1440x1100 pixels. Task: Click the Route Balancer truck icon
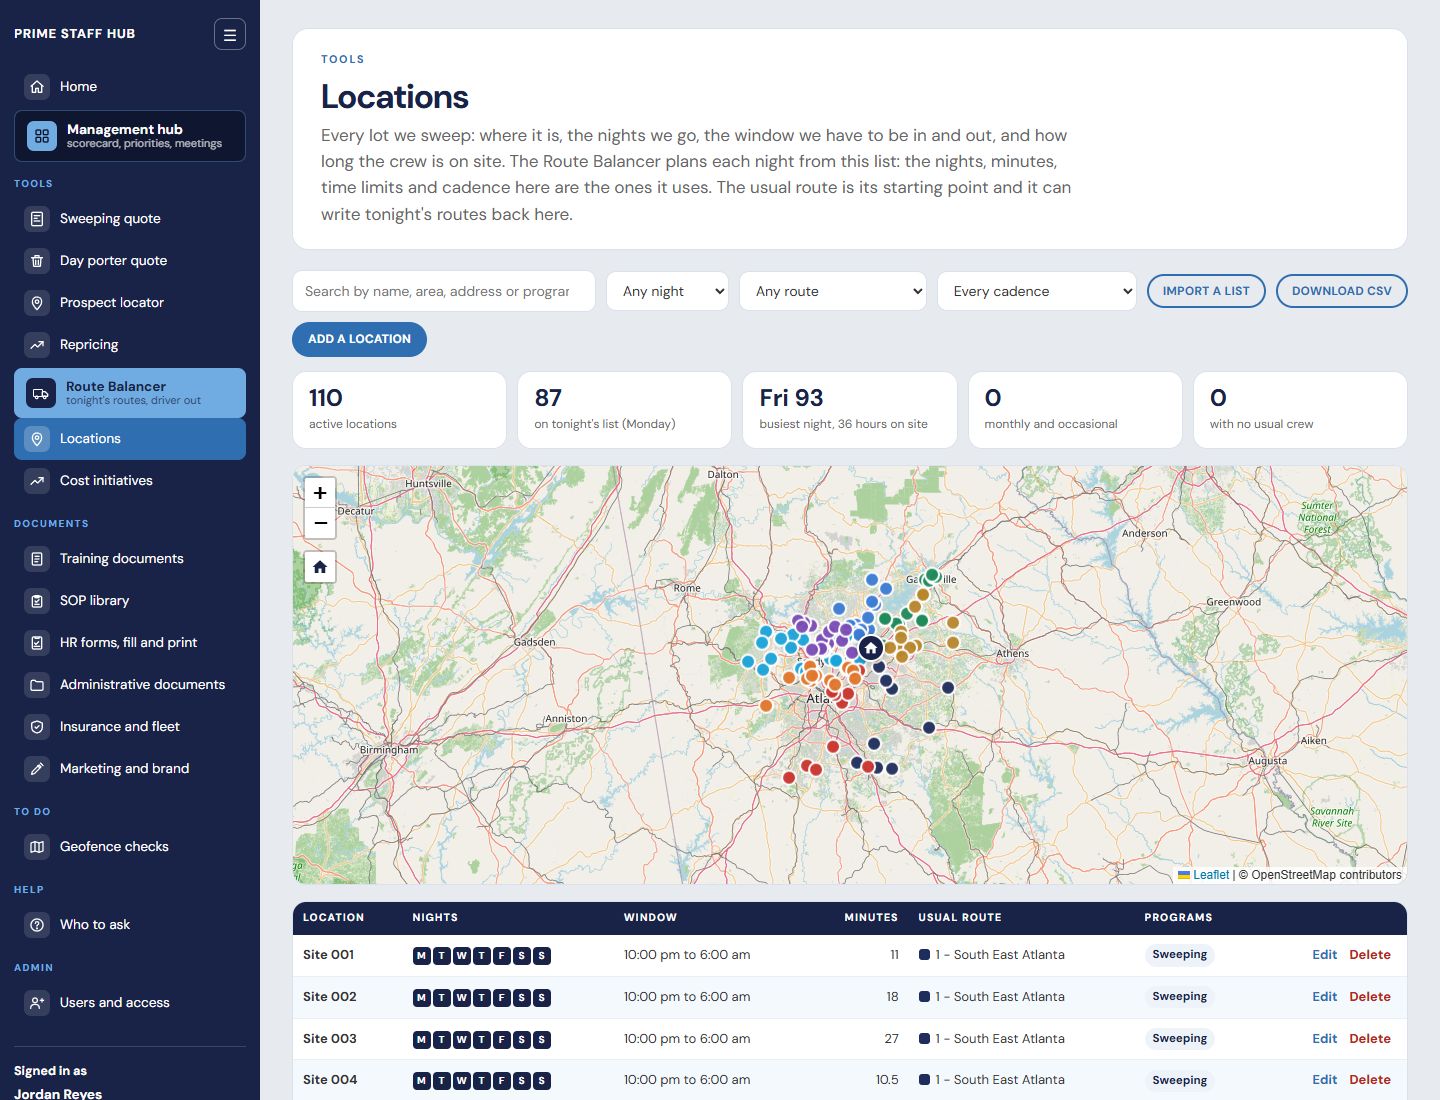[41, 393]
